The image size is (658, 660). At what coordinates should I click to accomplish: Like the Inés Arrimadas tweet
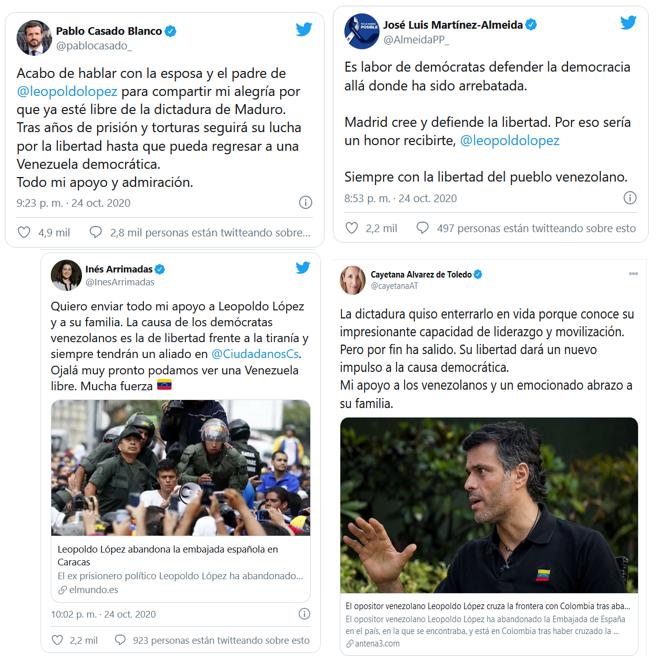(x=57, y=640)
